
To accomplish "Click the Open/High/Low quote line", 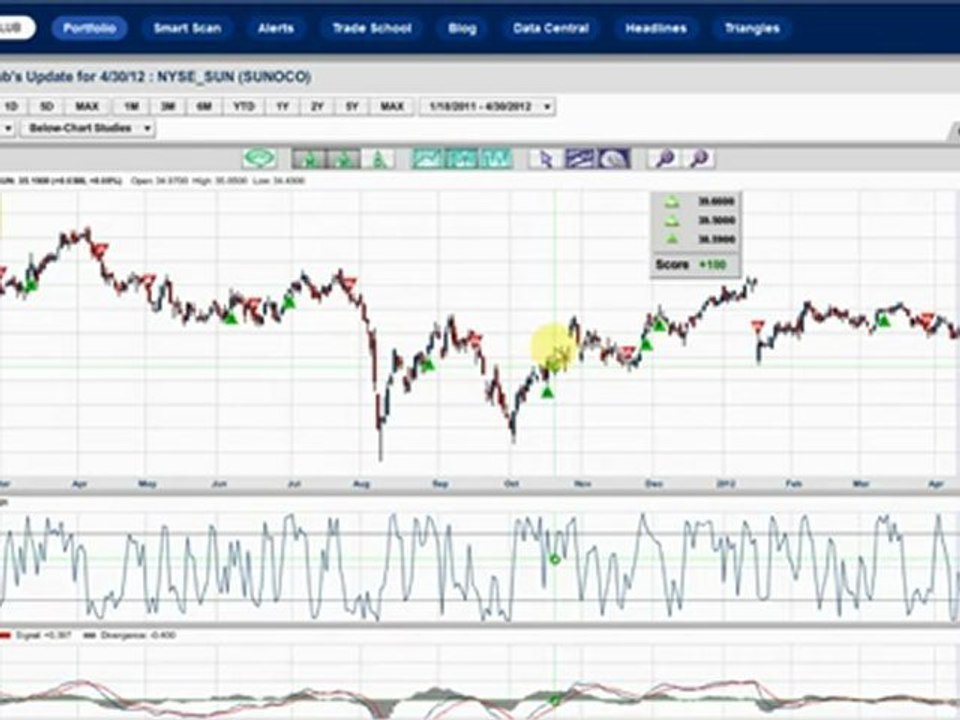I will (x=218, y=181).
